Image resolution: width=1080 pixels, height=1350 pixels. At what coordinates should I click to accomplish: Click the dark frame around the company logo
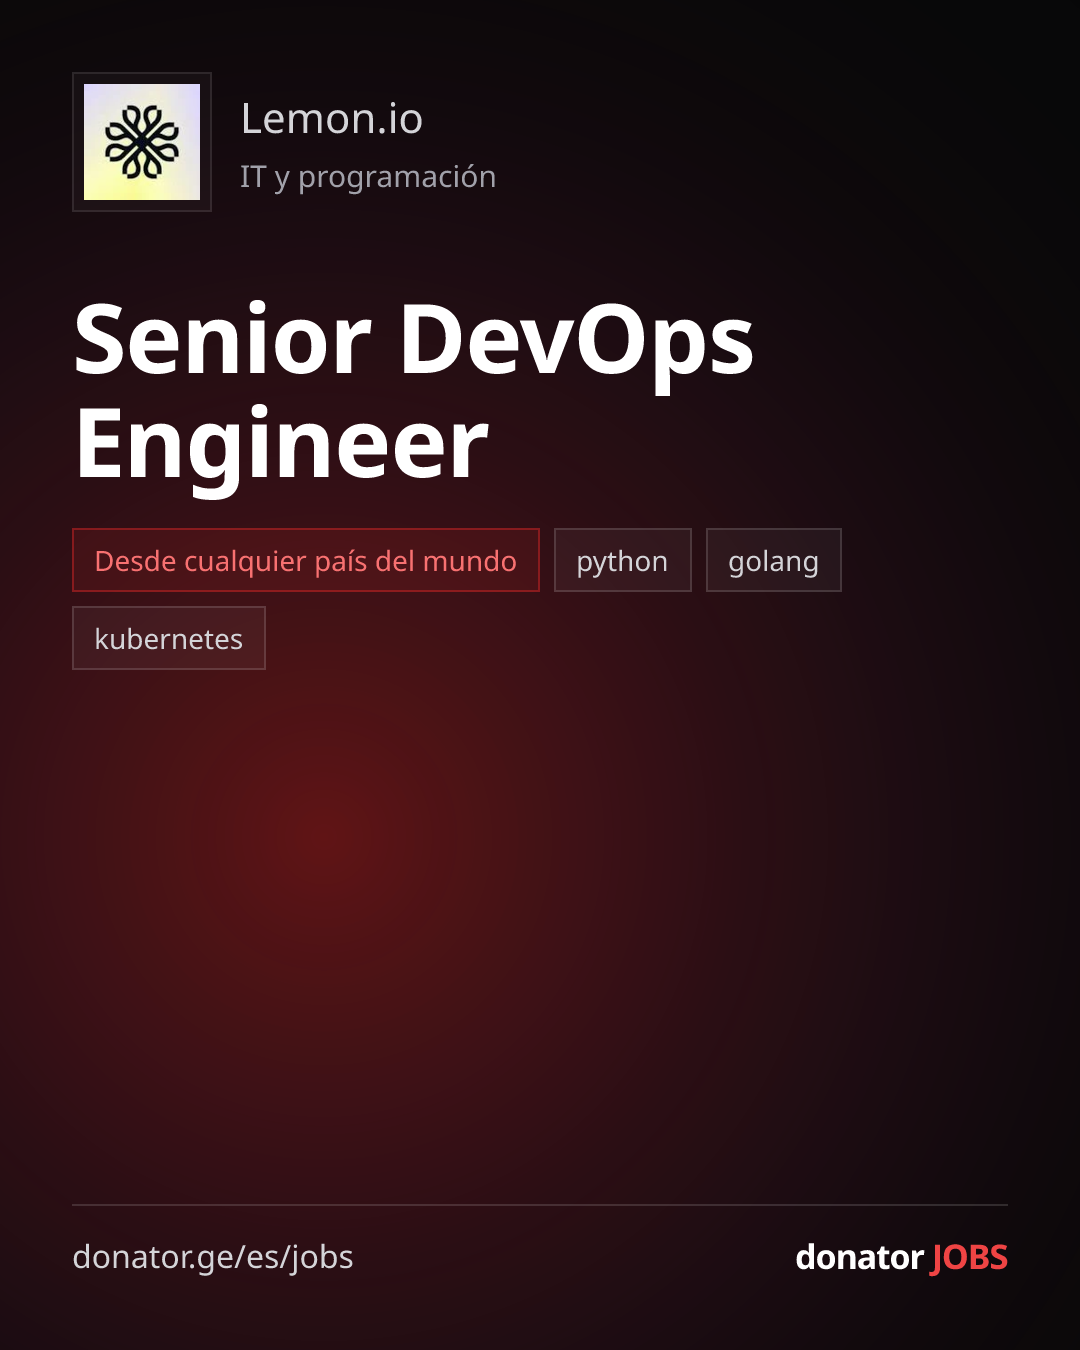[142, 78]
